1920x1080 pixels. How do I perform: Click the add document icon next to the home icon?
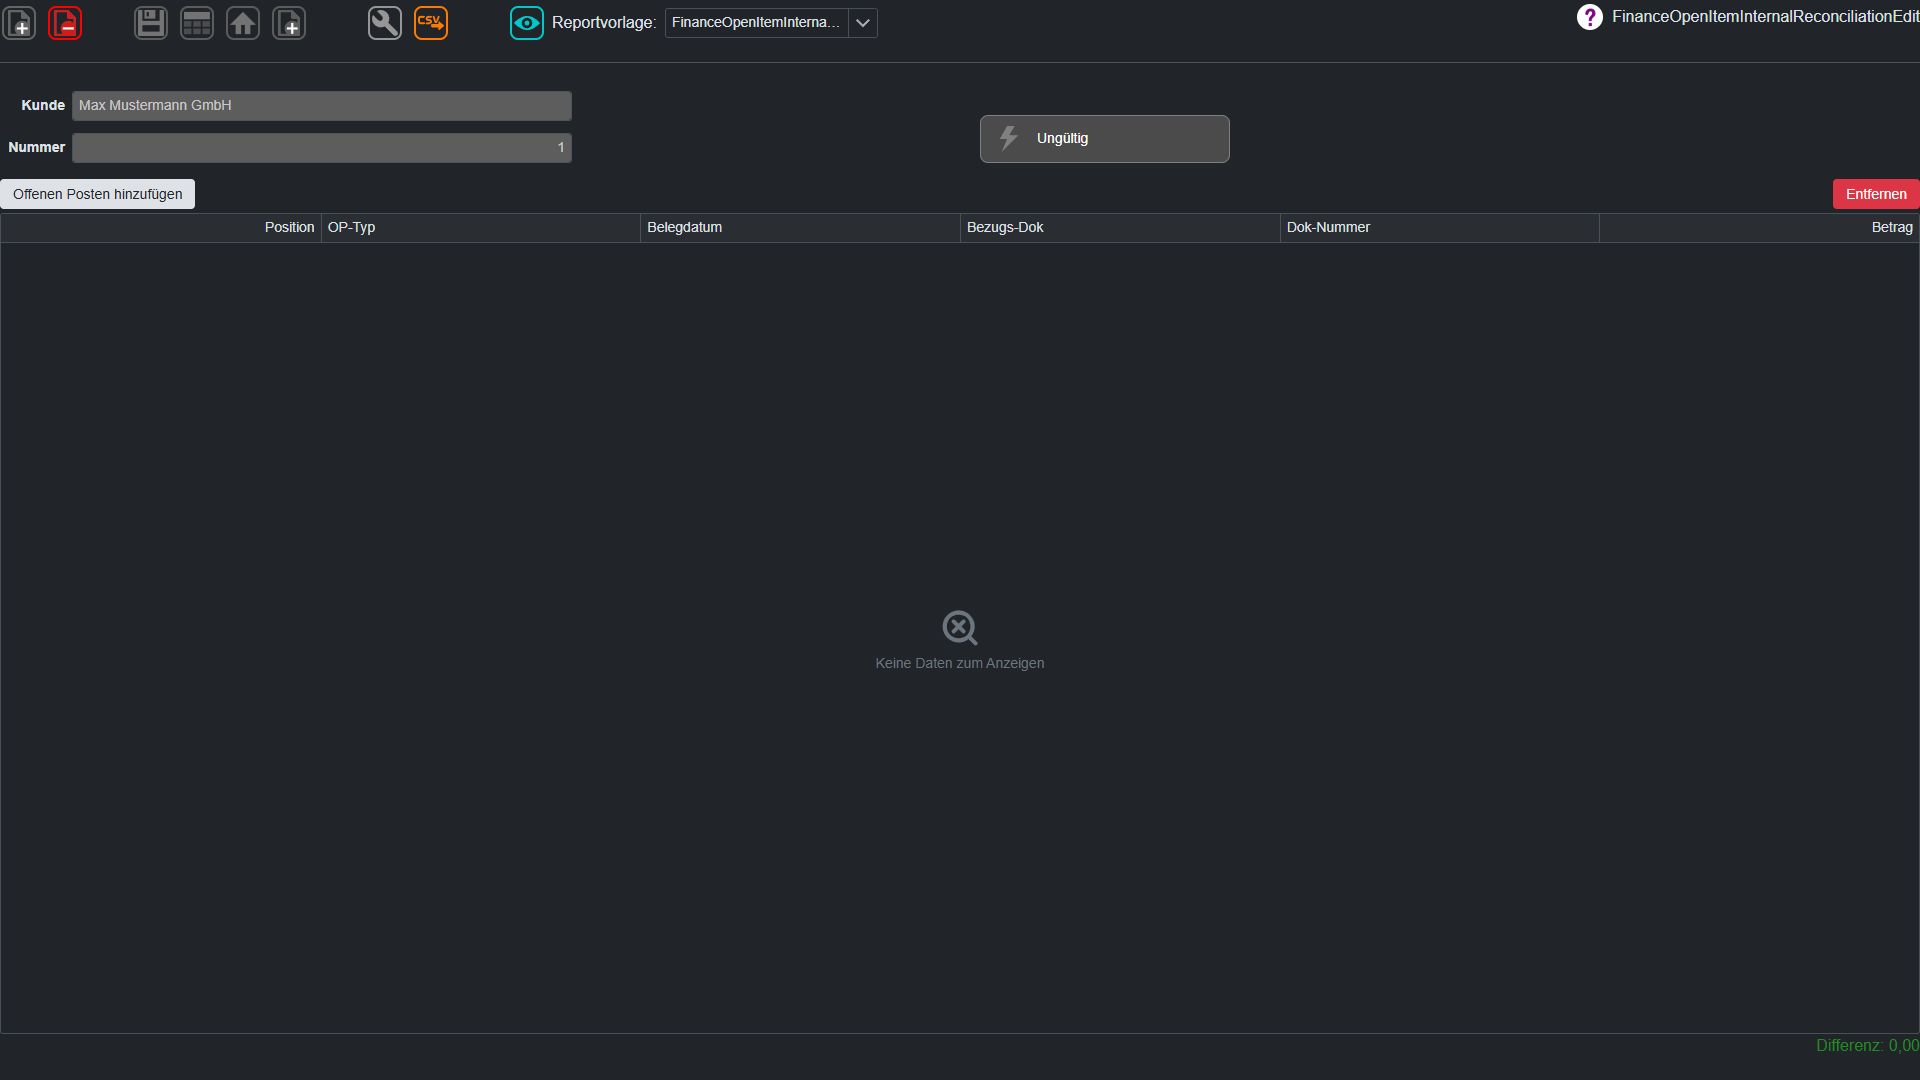click(x=289, y=23)
